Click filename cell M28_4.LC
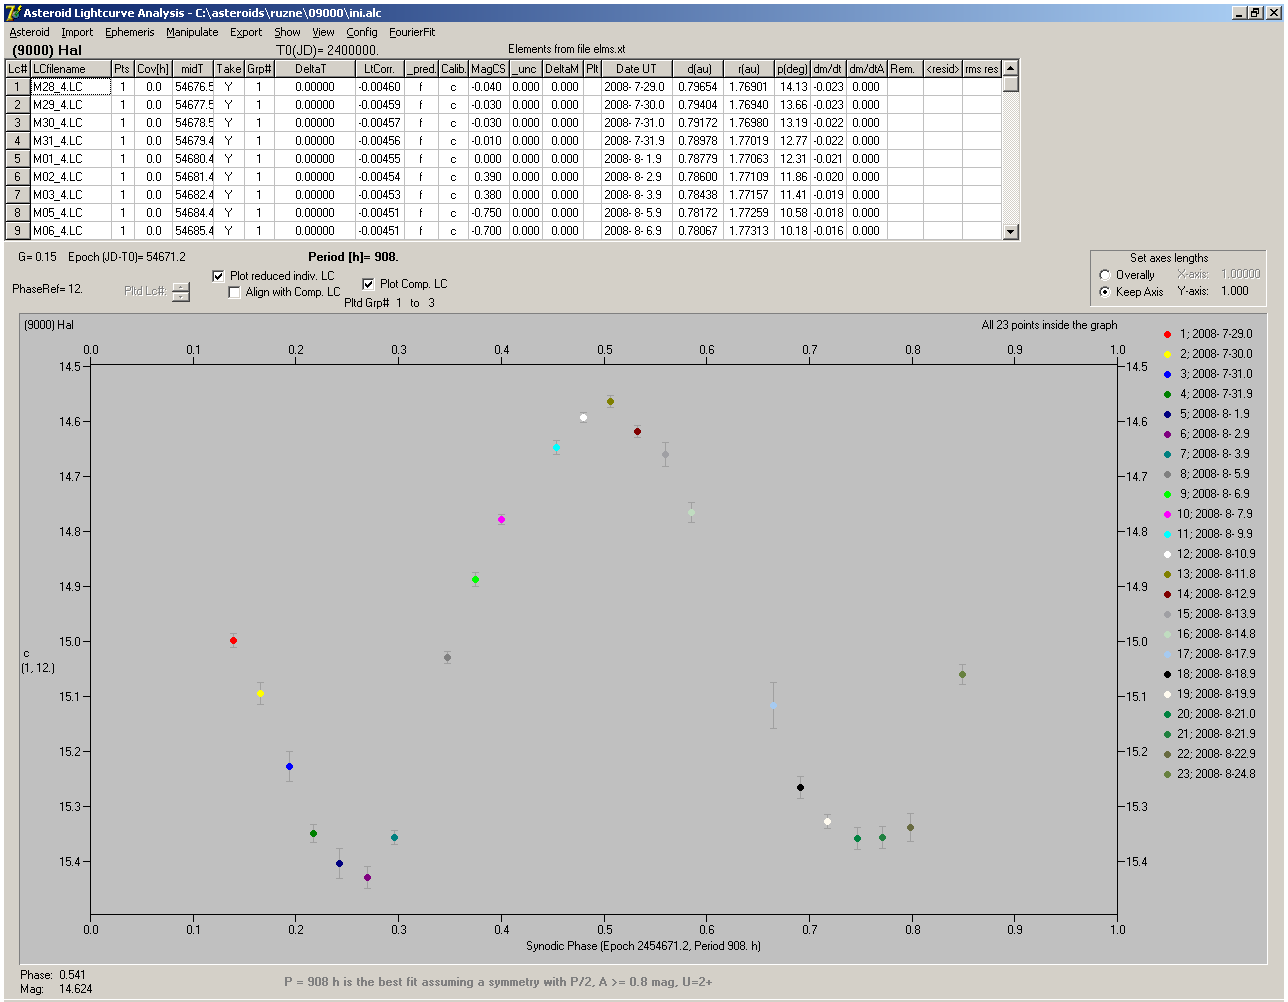 click(x=70, y=87)
